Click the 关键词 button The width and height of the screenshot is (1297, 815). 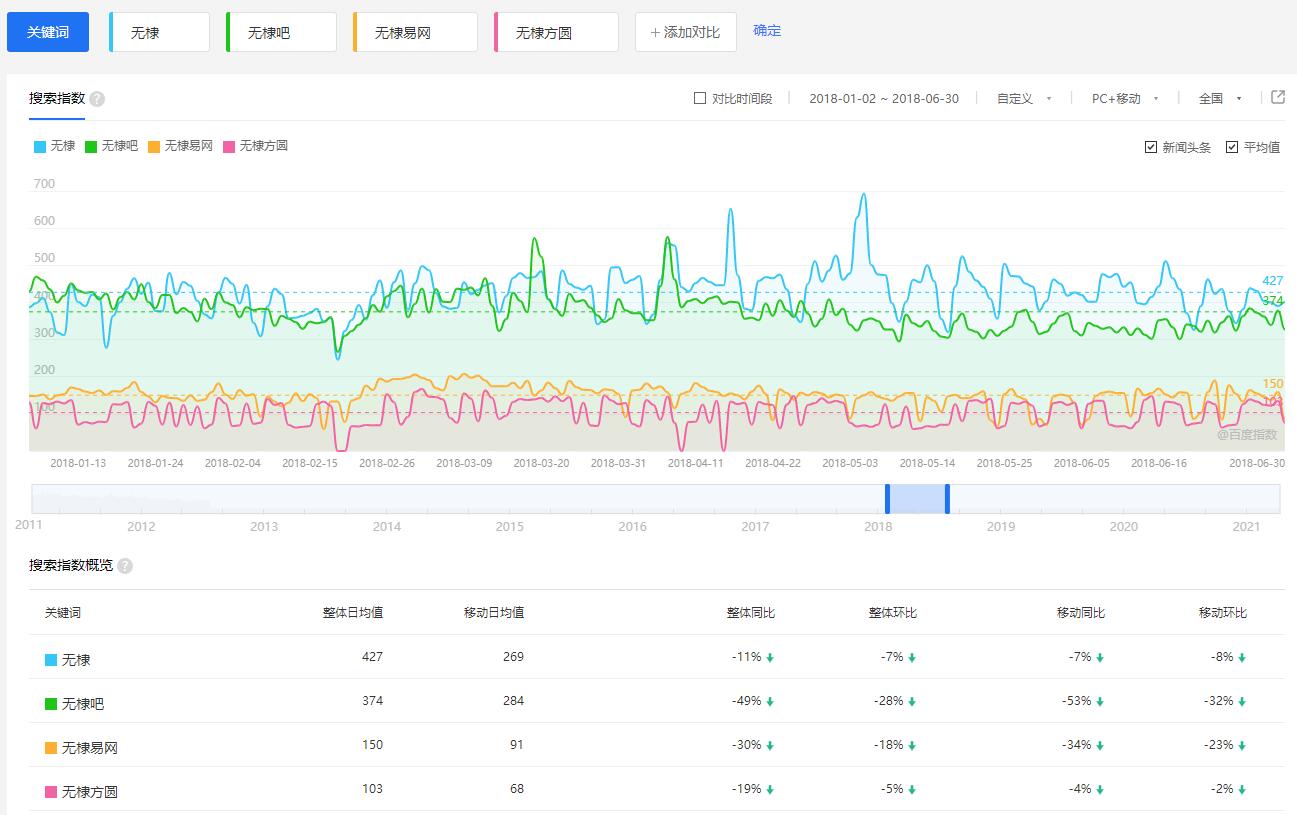pyautogui.click(x=48, y=32)
